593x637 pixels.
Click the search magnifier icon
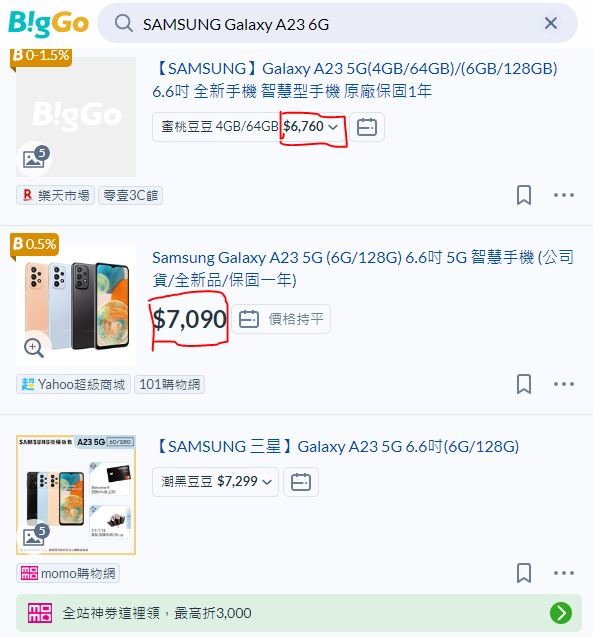[124, 24]
